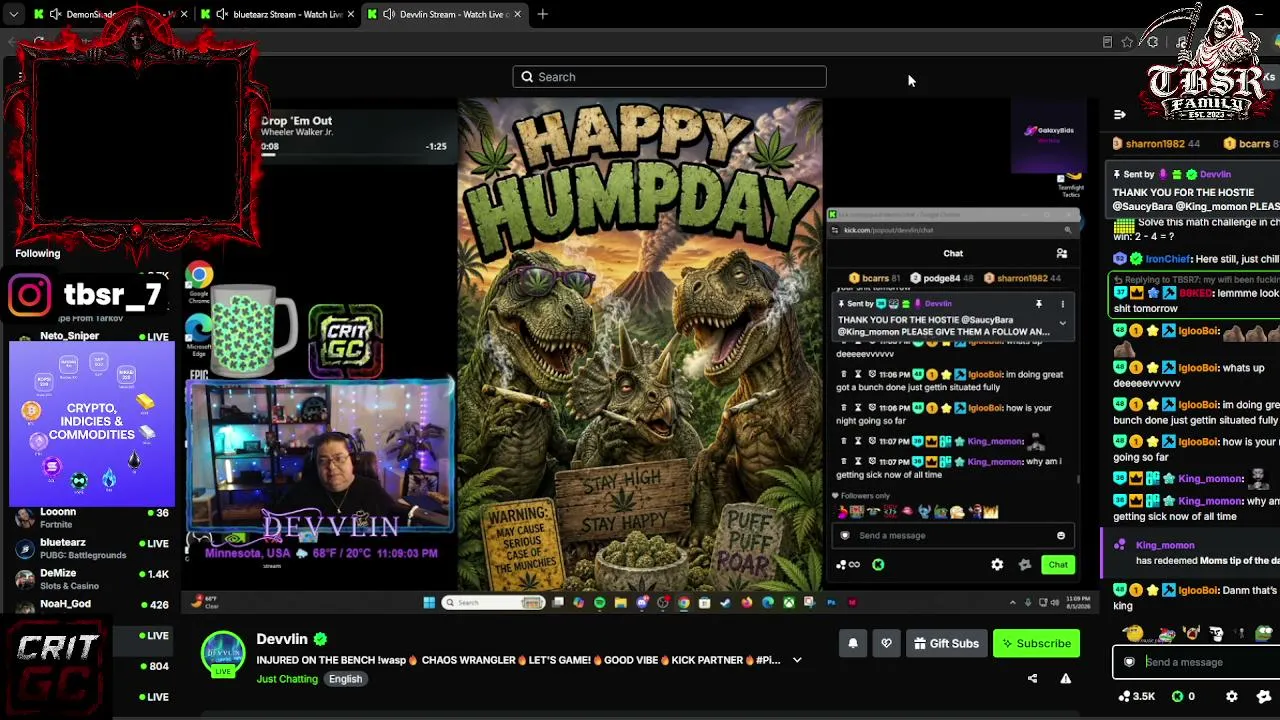Click IronChief's username in main chat
The height and width of the screenshot is (720, 1280).
click(1167, 259)
